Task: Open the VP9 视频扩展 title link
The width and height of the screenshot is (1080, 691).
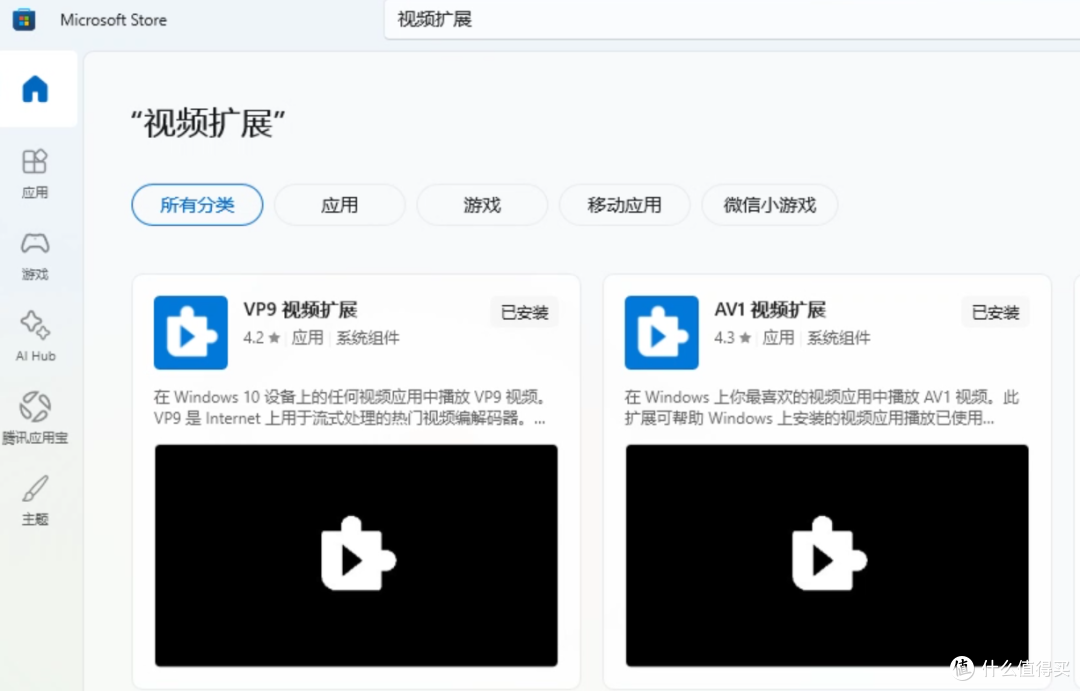Action: (x=300, y=310)
